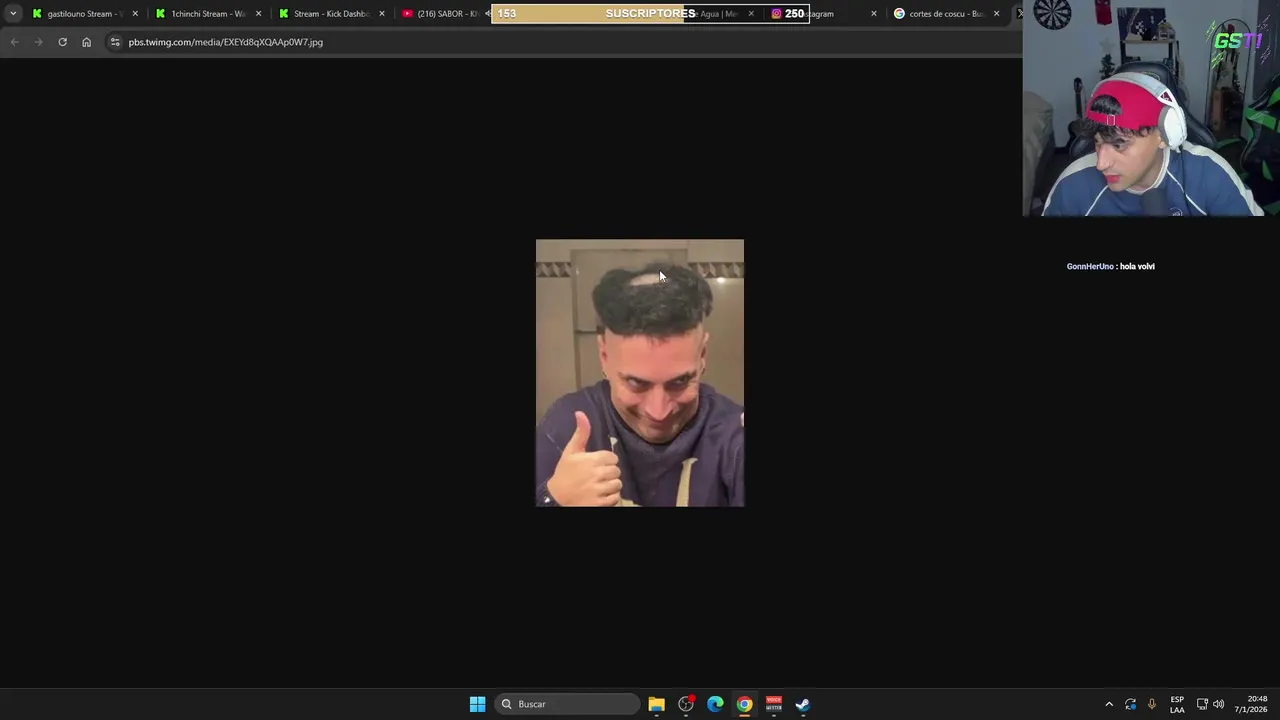
Task: Click the Instagram icon in the 250 overlay
Action: tap(776, 14)
